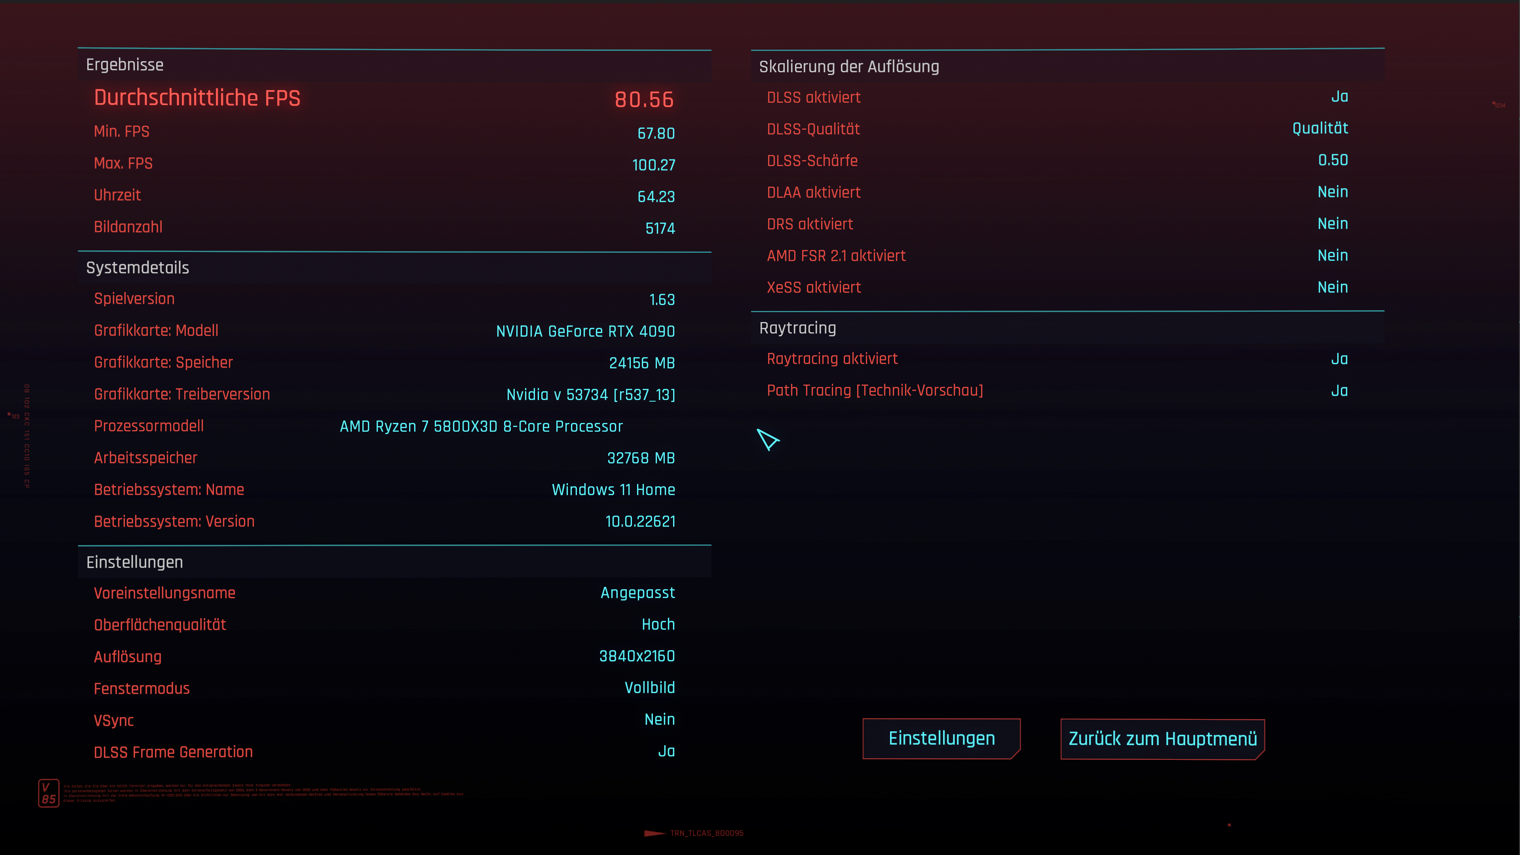Click the Min. FPS label
The image size is (1520, 855).
pos(122,132)
